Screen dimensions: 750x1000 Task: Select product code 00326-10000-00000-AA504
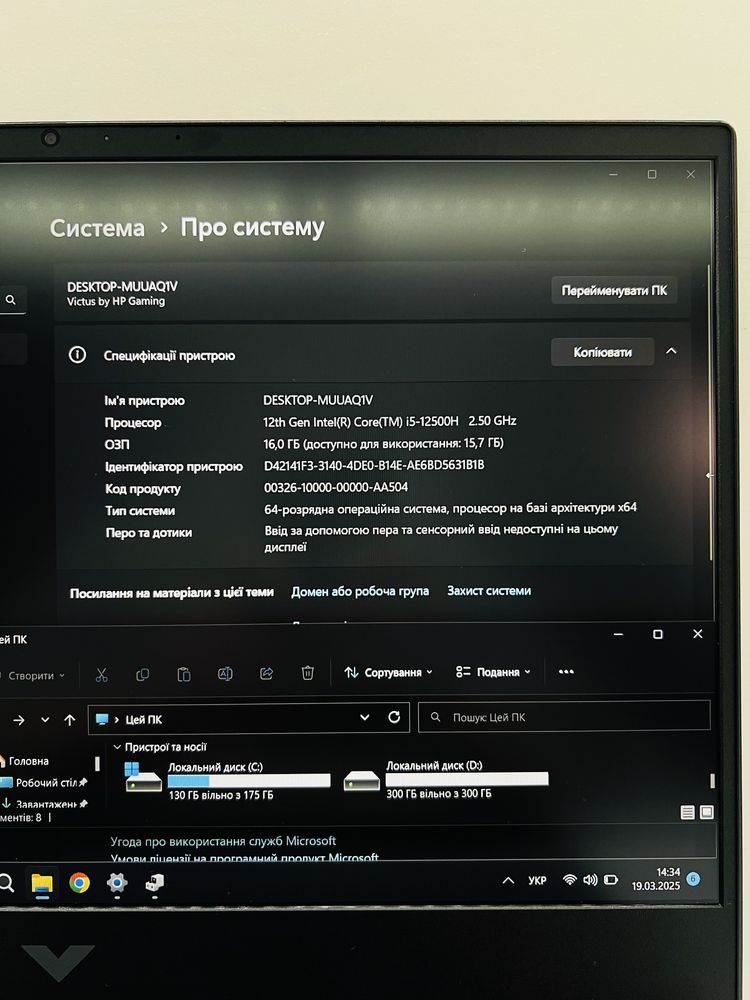(x=335, y=487)
